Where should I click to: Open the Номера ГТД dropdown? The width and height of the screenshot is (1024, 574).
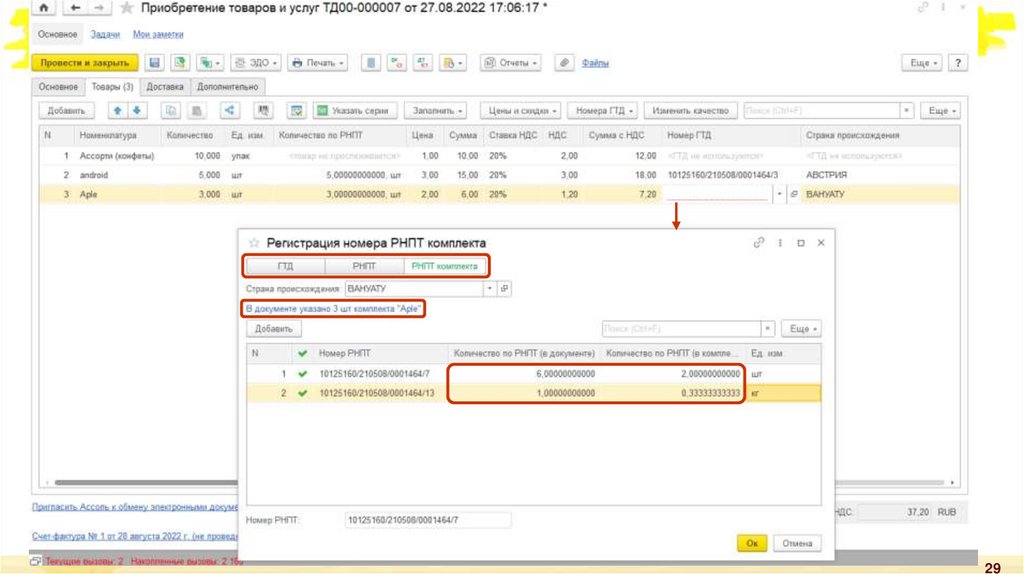coord(604,110)
